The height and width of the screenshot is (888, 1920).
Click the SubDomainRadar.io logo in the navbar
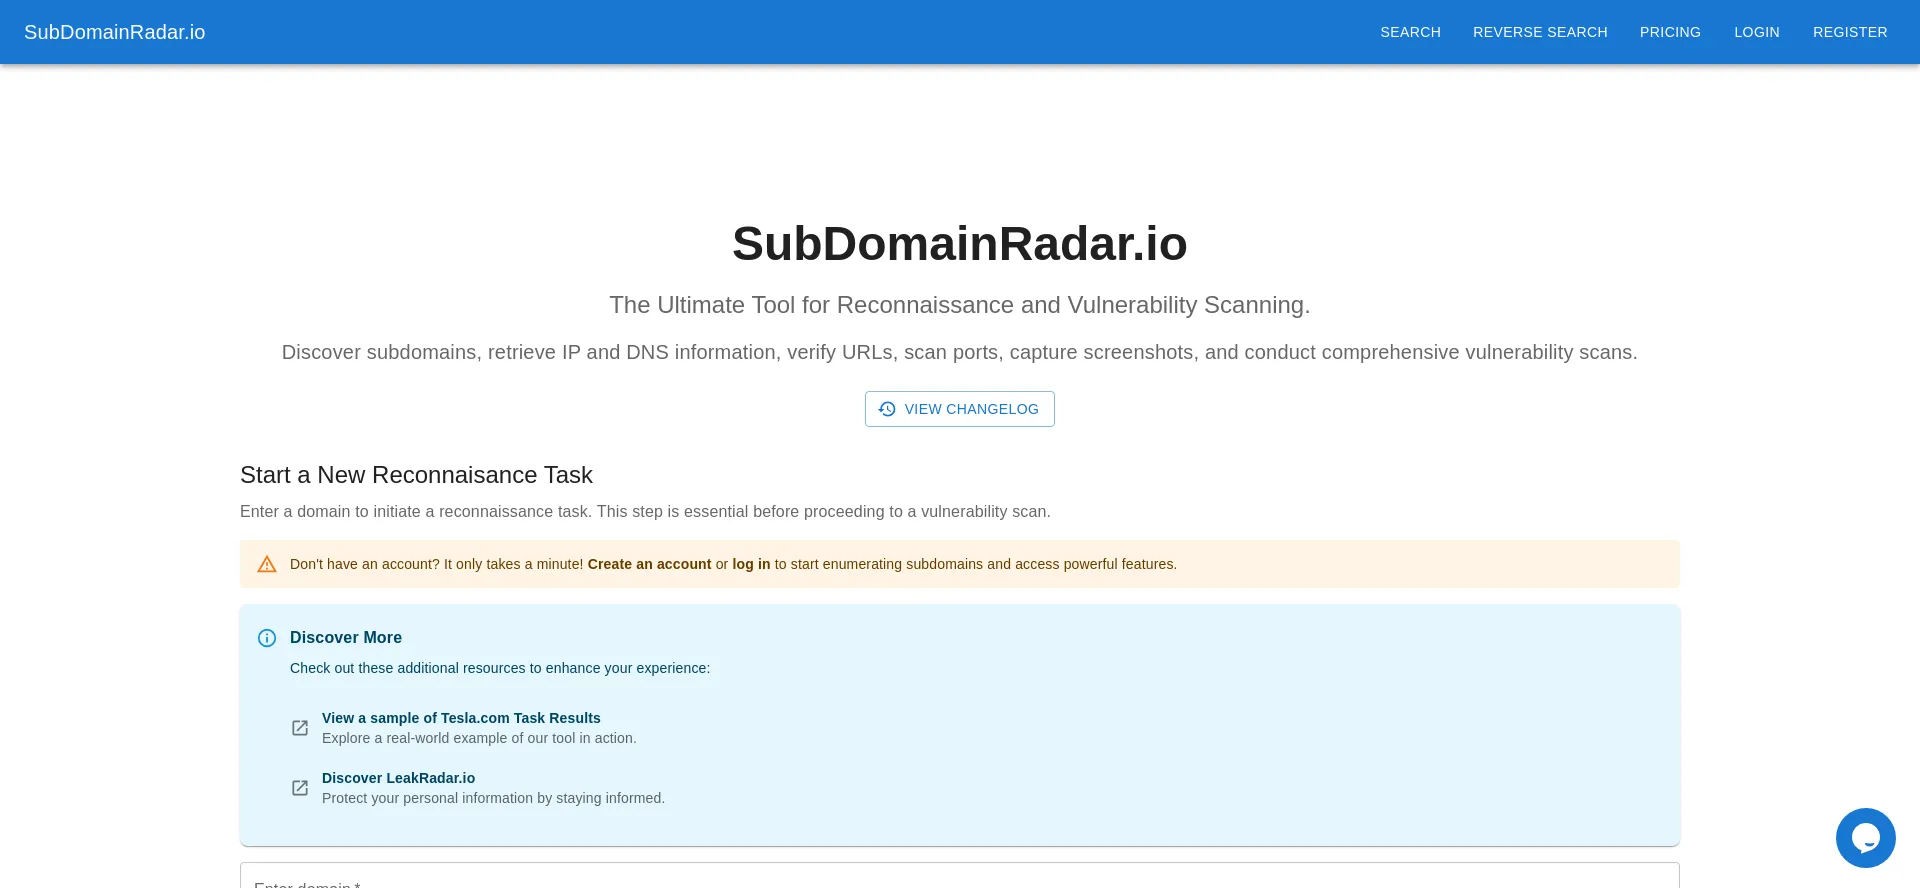[115, 32]
